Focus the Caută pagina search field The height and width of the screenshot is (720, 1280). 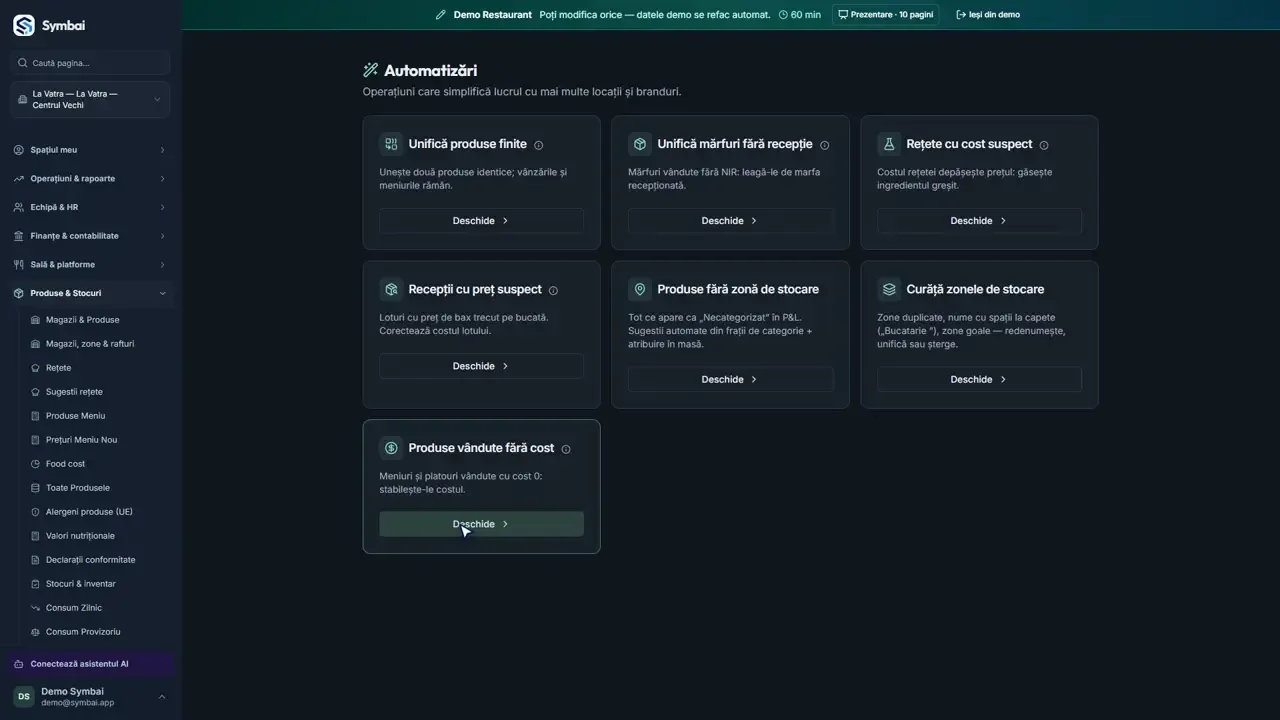pyautogui.click(x=90, y=63)
